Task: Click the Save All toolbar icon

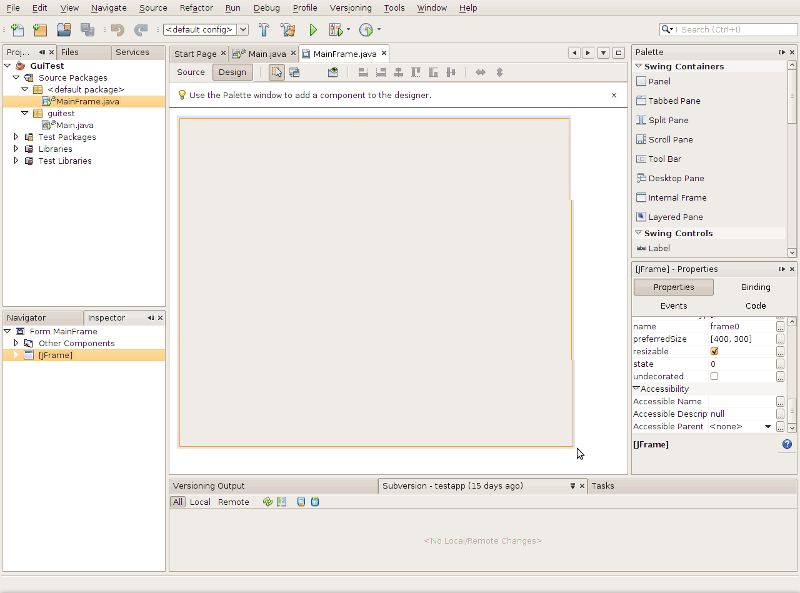Action: coord(87,30)
